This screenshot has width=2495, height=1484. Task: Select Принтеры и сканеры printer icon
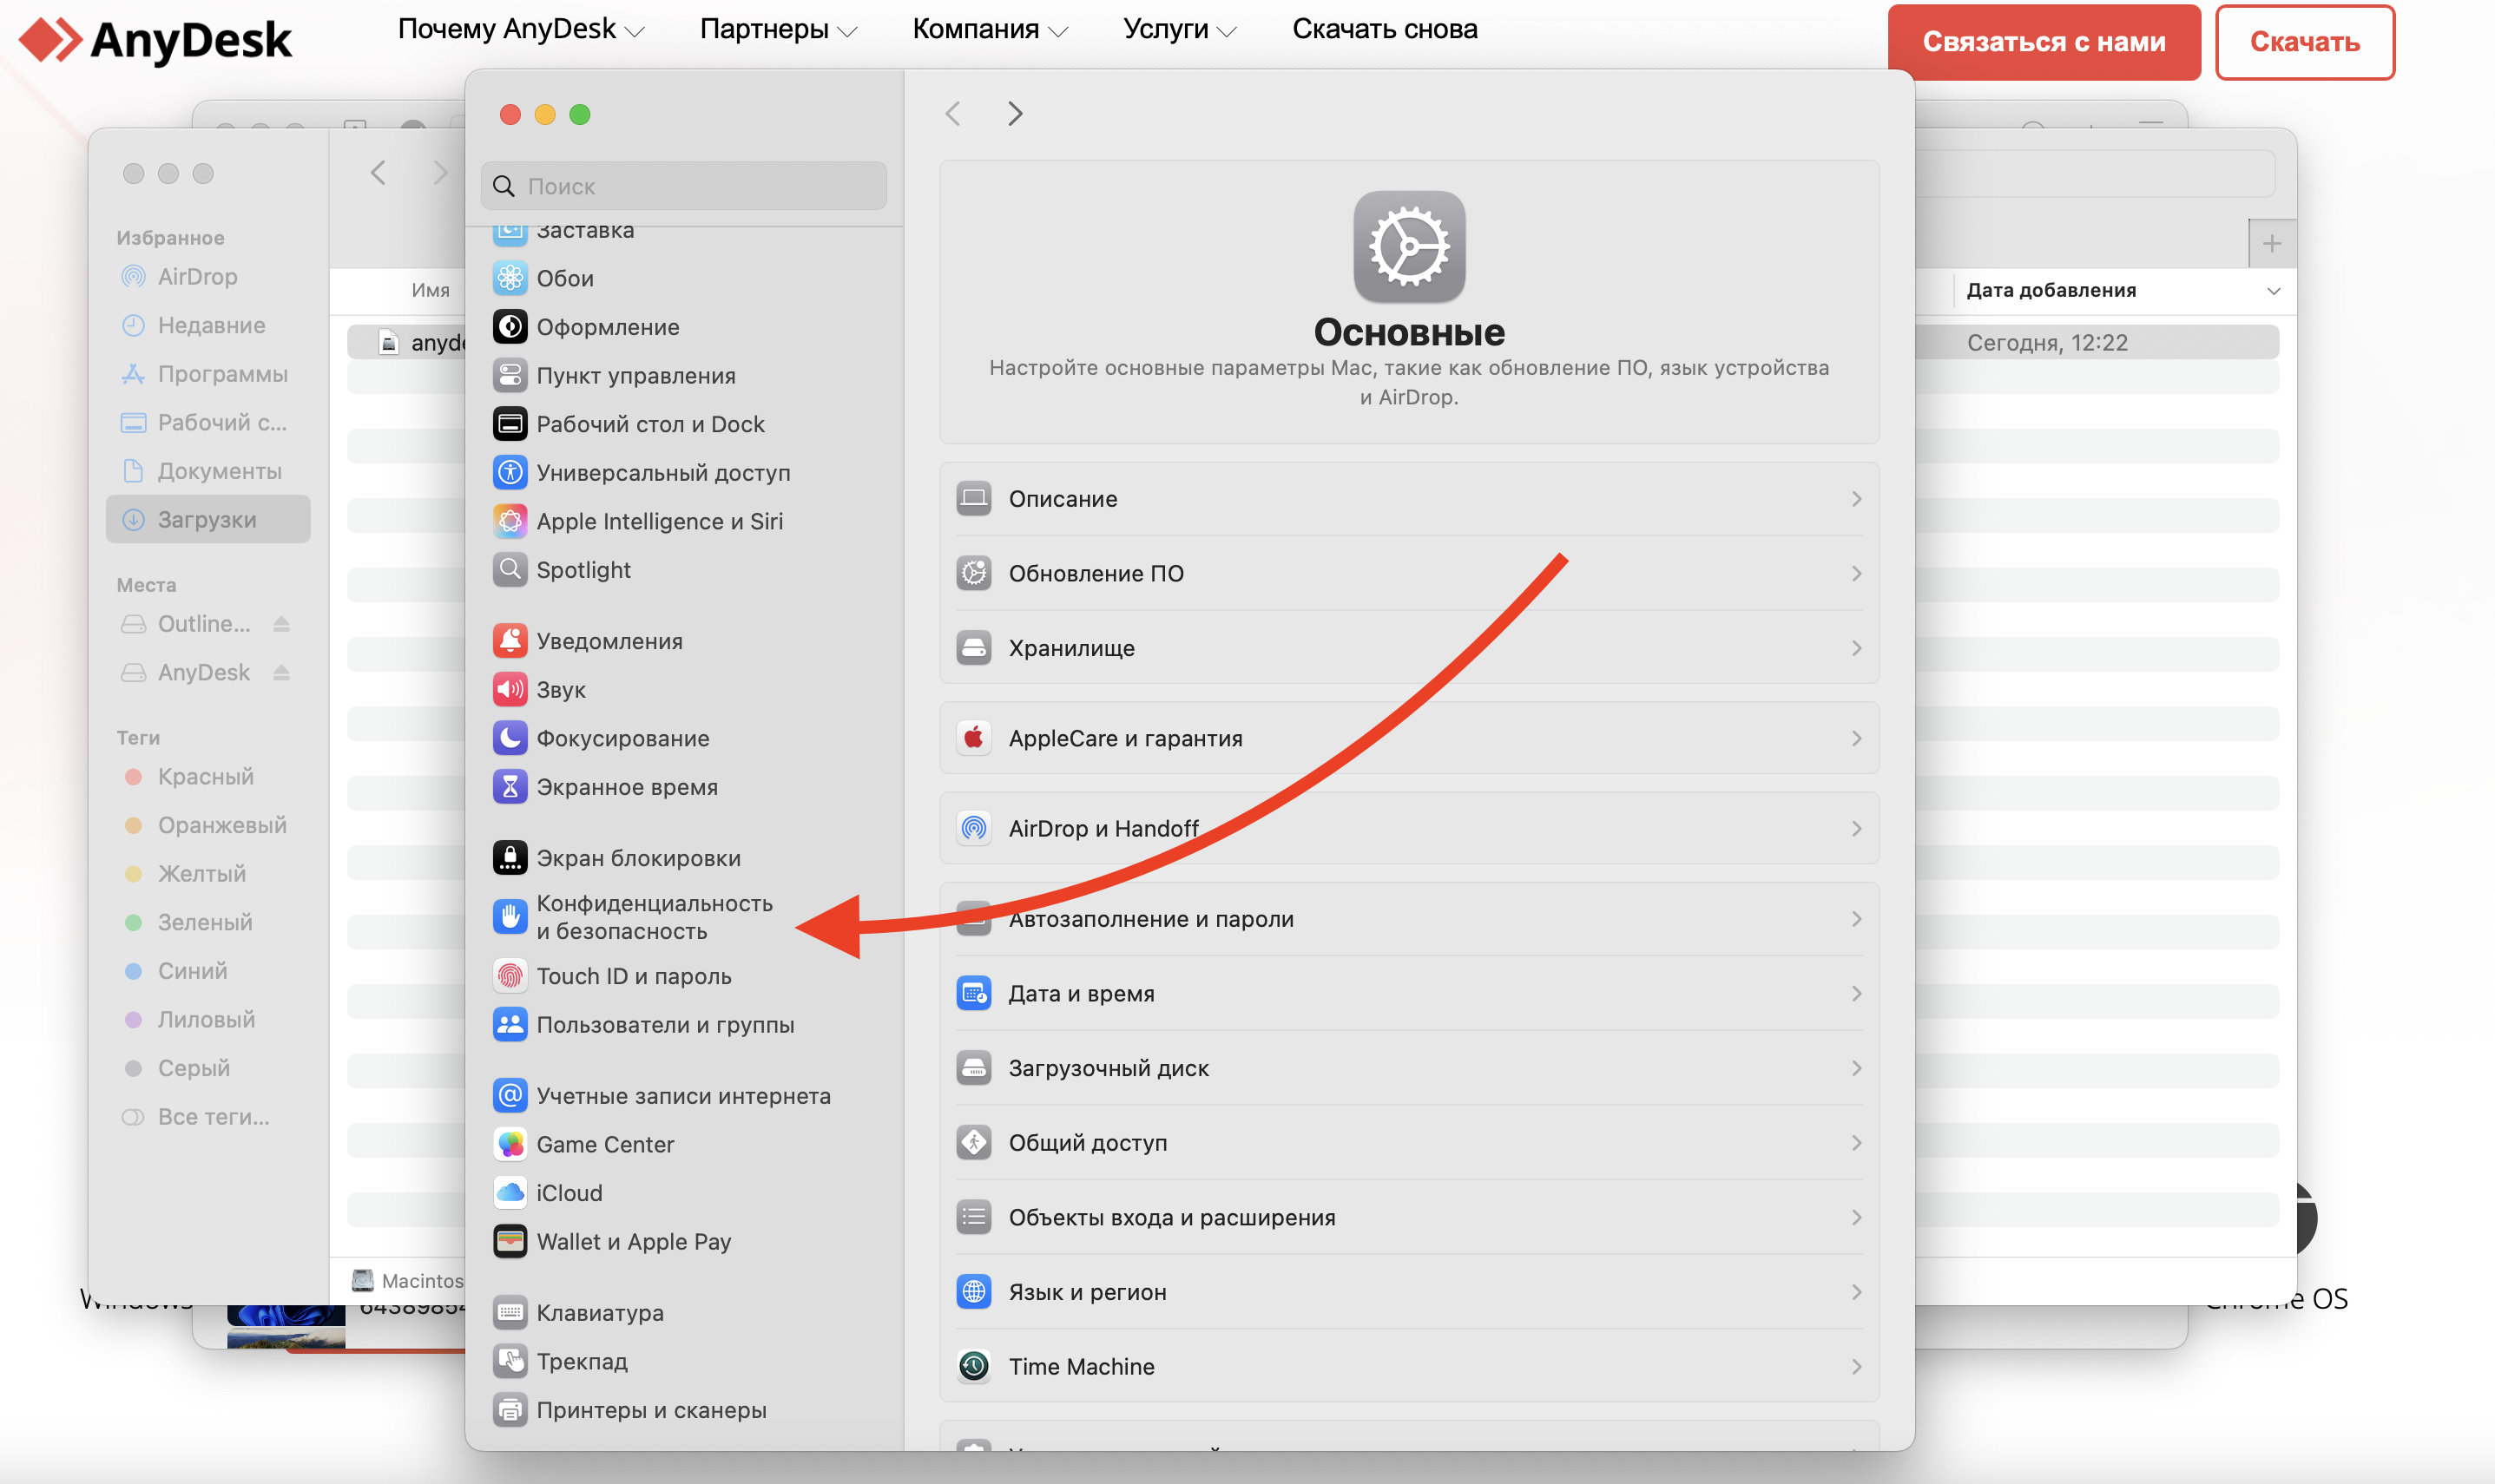[510, 1410]
